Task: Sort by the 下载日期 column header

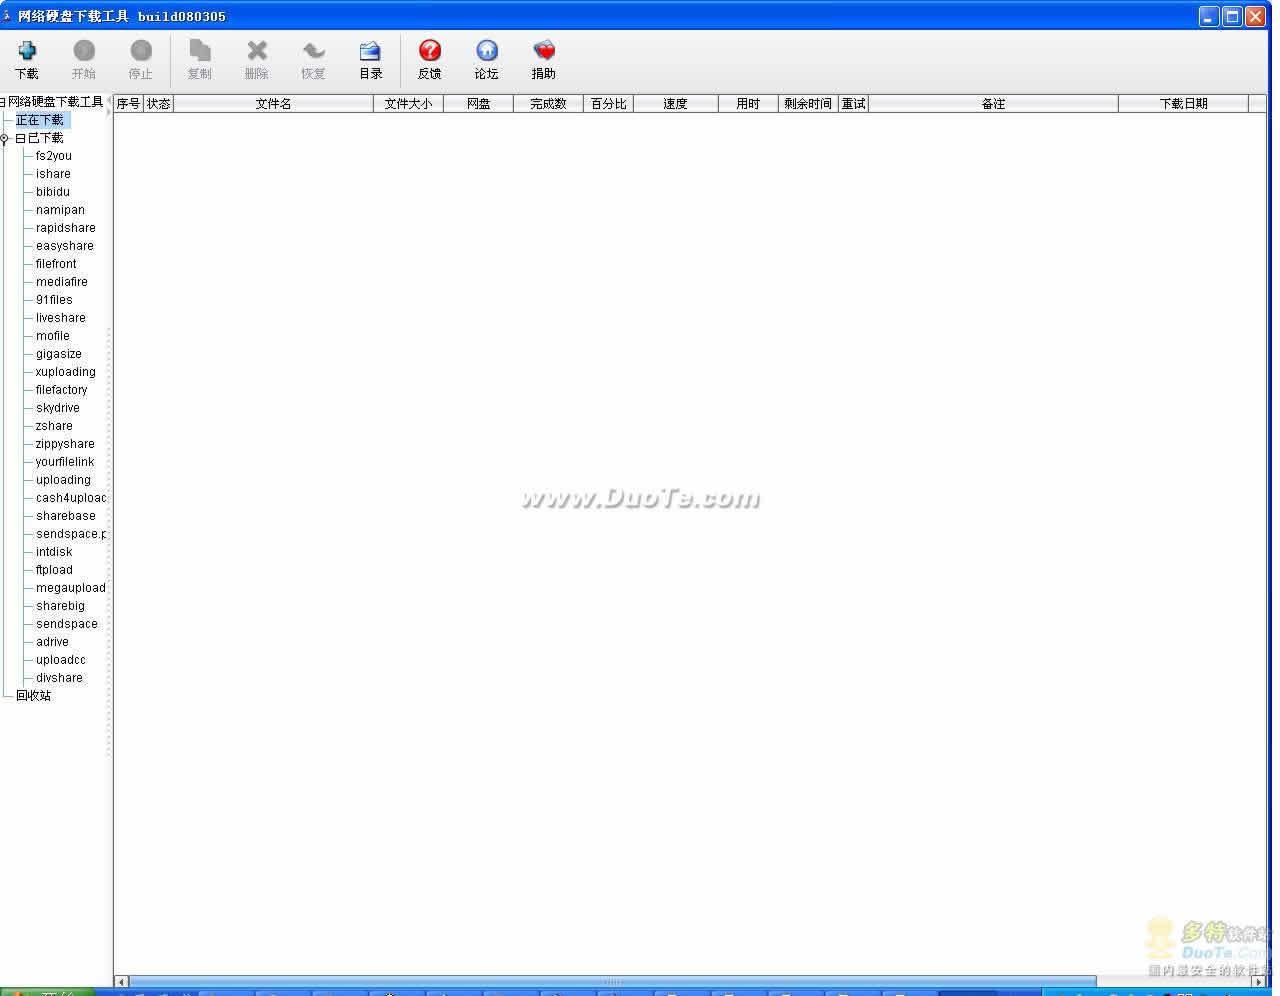Action: pyautogui.click(x=1184, y=104)
